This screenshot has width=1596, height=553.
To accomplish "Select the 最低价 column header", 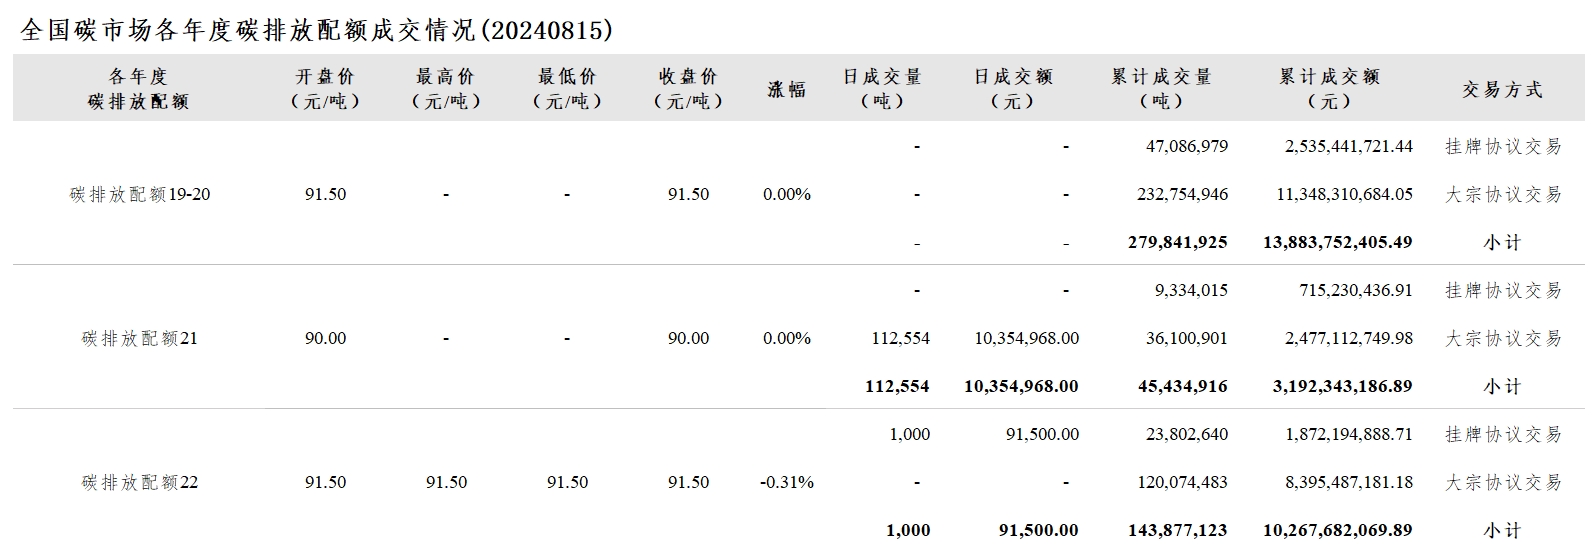I will [567, 89].
